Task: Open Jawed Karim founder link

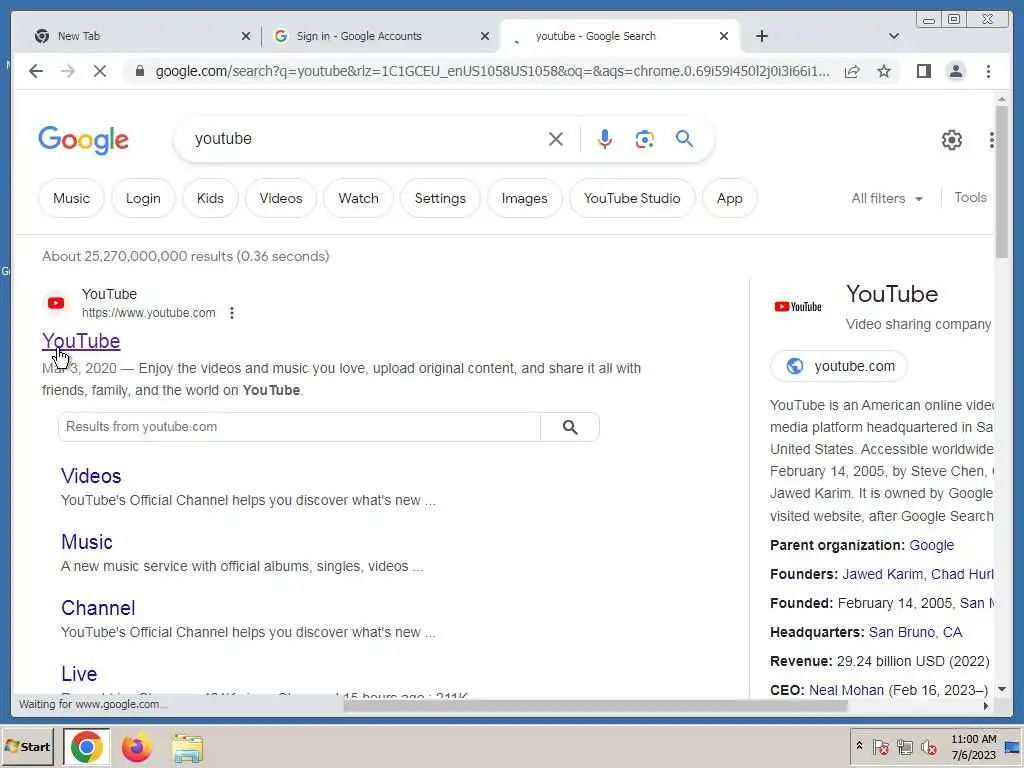Action: pyautogui.click(x=882, y=575)
